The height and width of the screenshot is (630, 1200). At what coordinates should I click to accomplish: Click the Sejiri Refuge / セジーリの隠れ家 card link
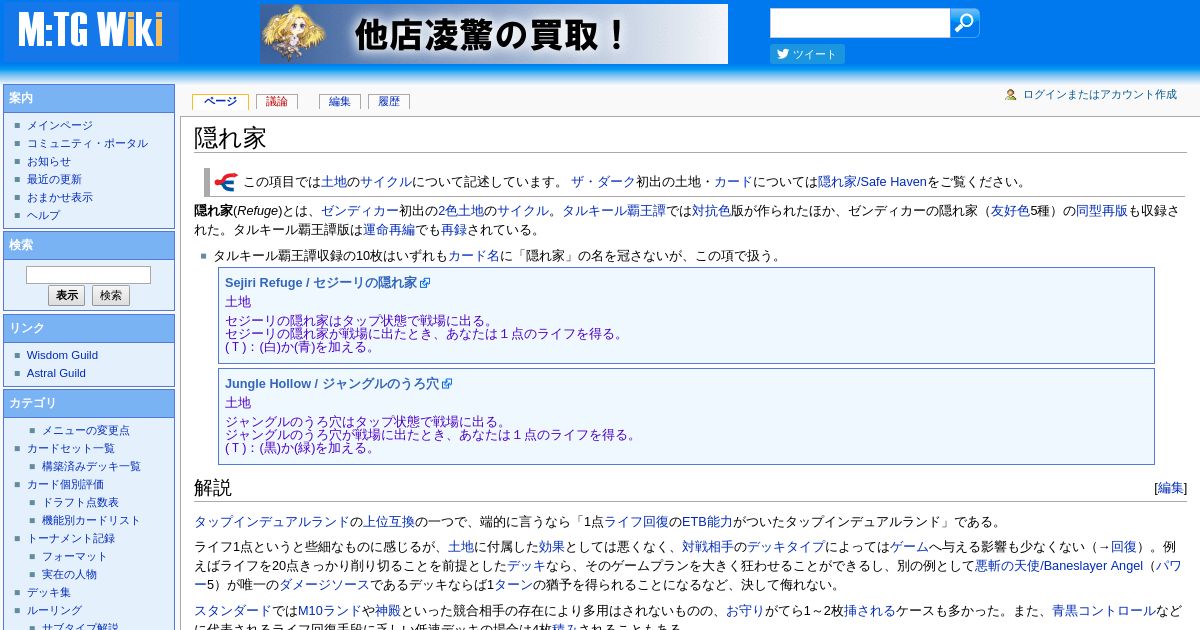321,283
